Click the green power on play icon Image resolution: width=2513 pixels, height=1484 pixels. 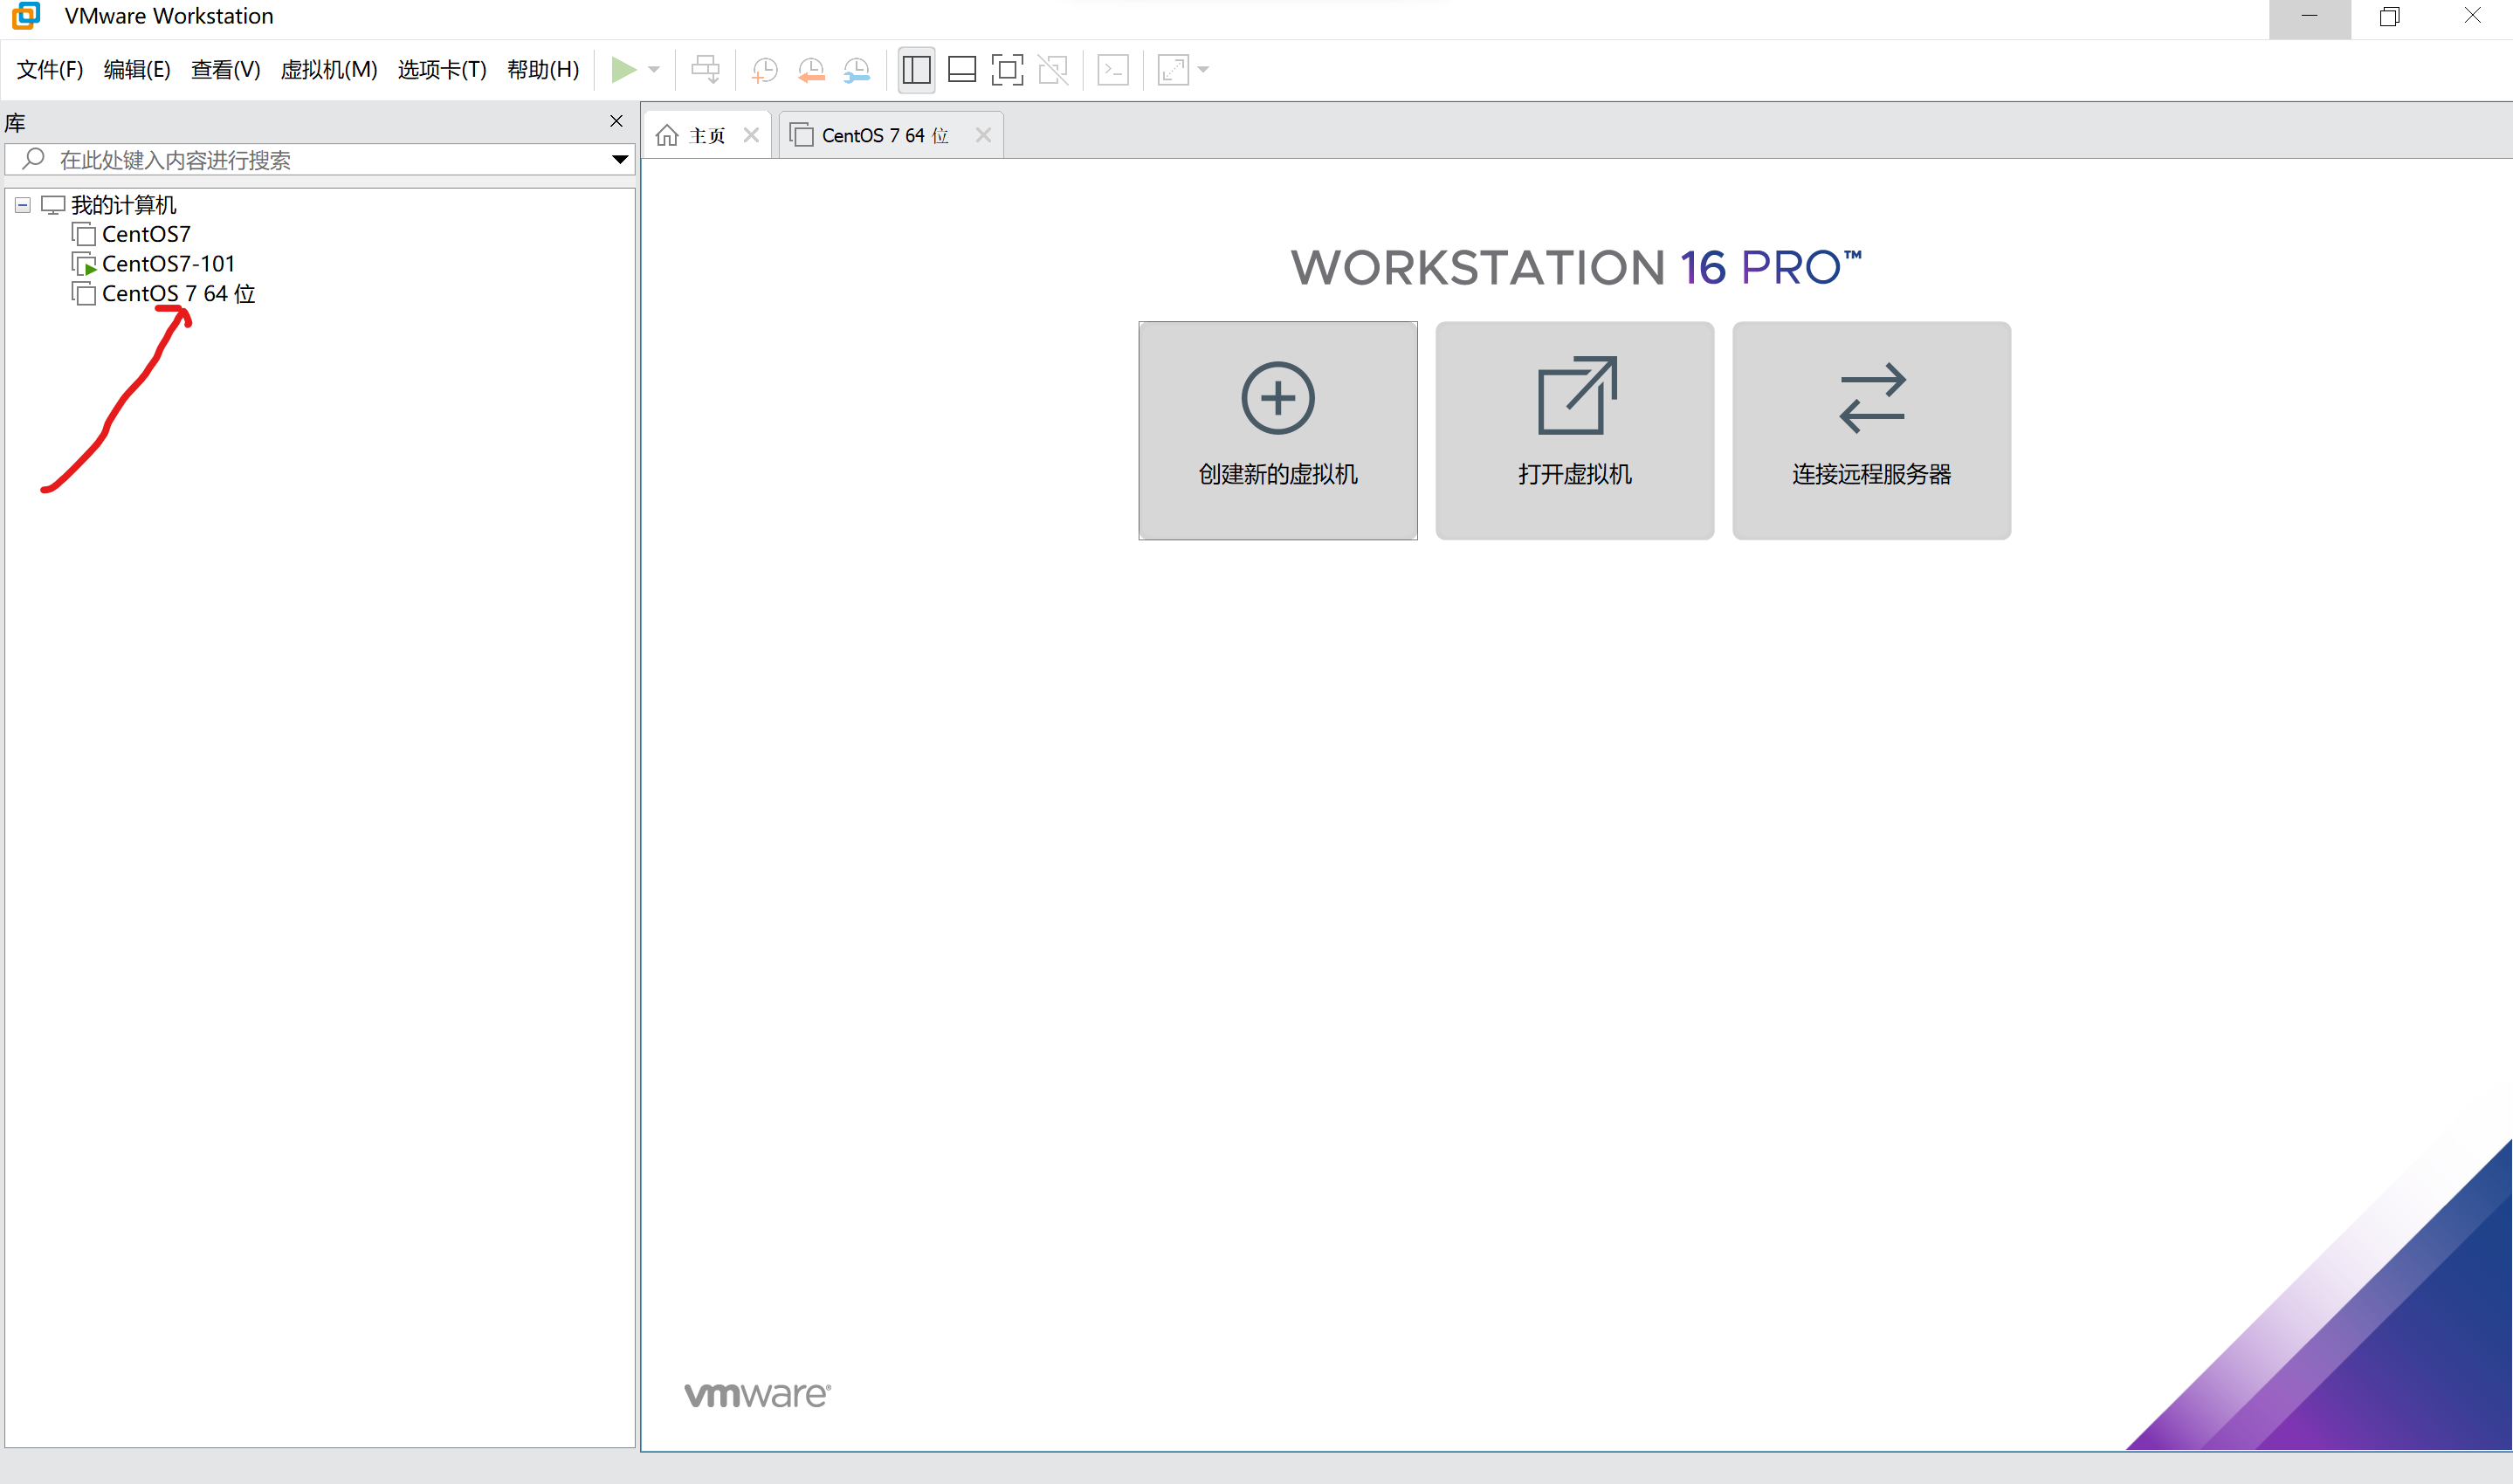623,69
